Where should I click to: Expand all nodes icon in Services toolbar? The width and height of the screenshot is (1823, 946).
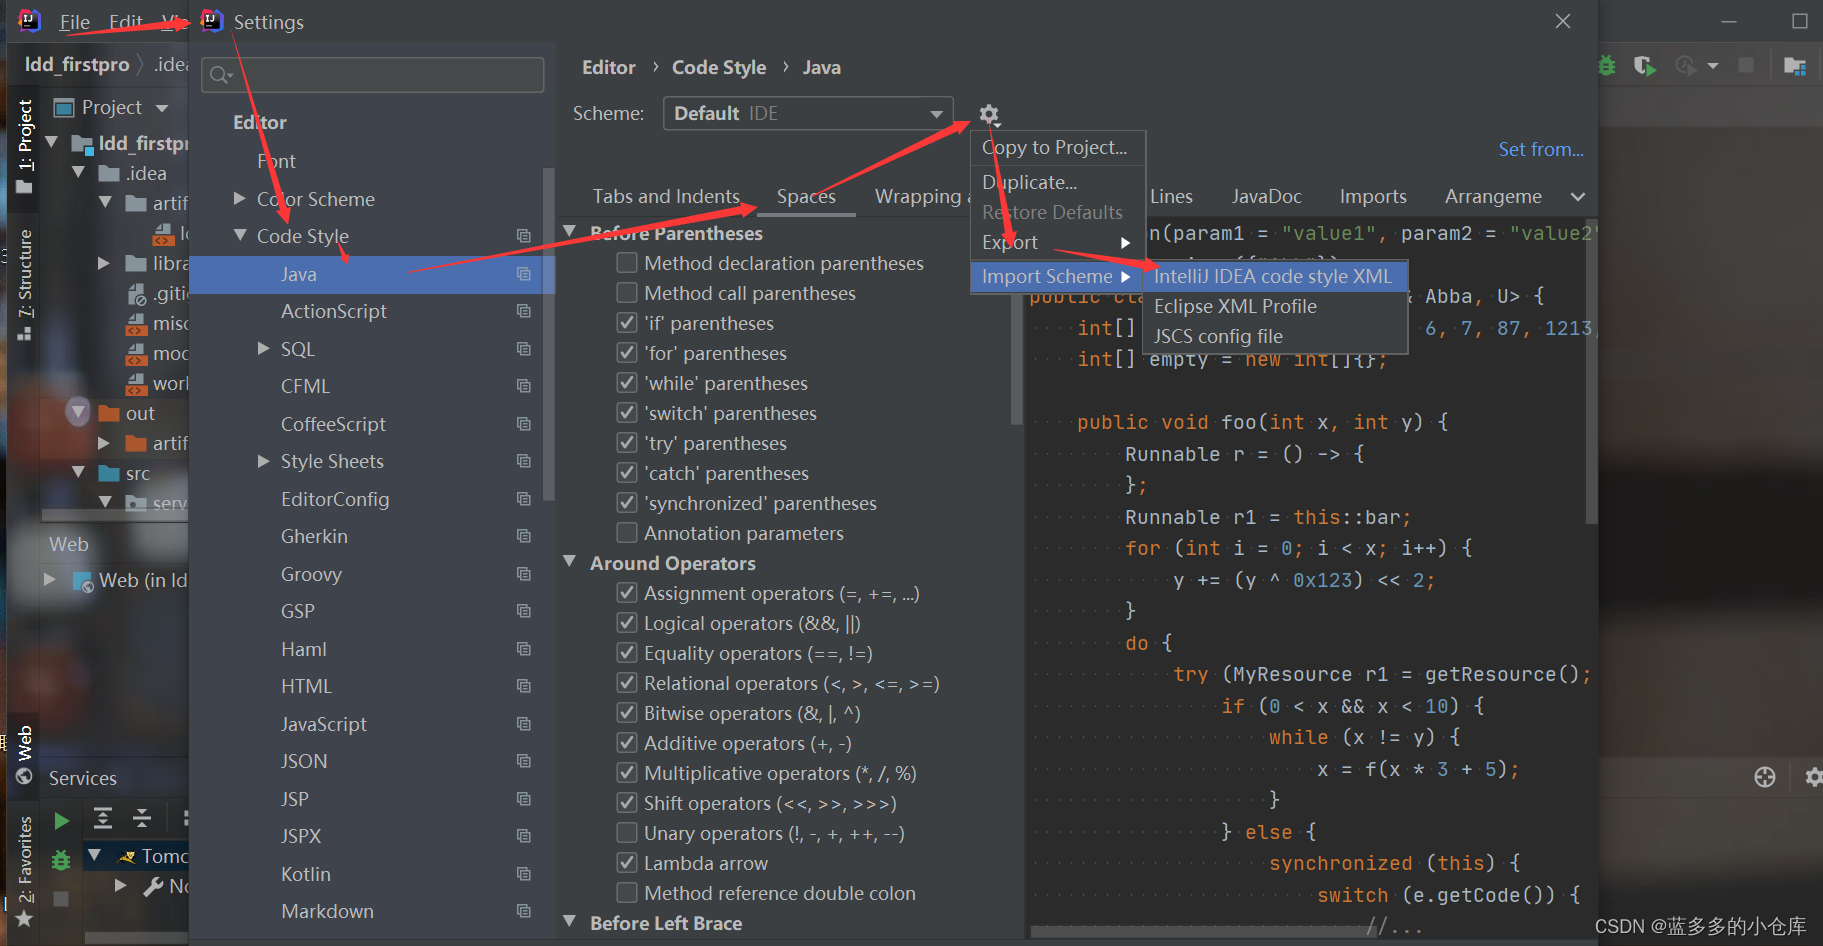(x=102, y=818)
